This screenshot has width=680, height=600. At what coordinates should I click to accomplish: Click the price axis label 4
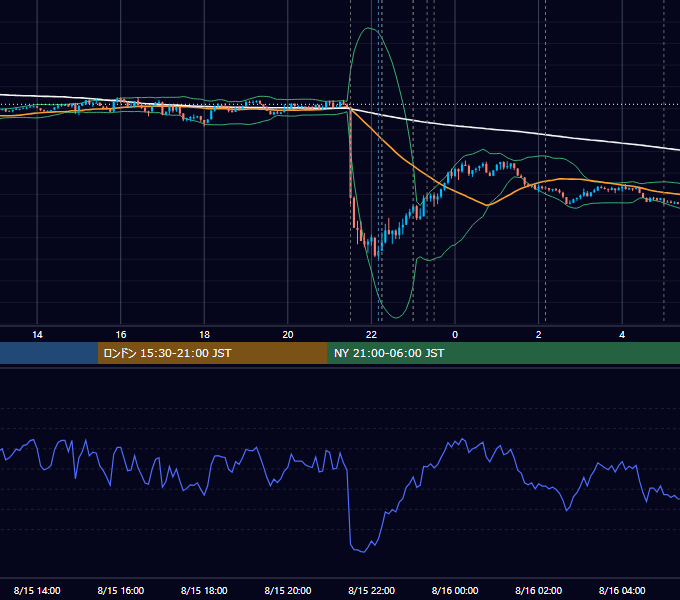[x=622, y=335]
